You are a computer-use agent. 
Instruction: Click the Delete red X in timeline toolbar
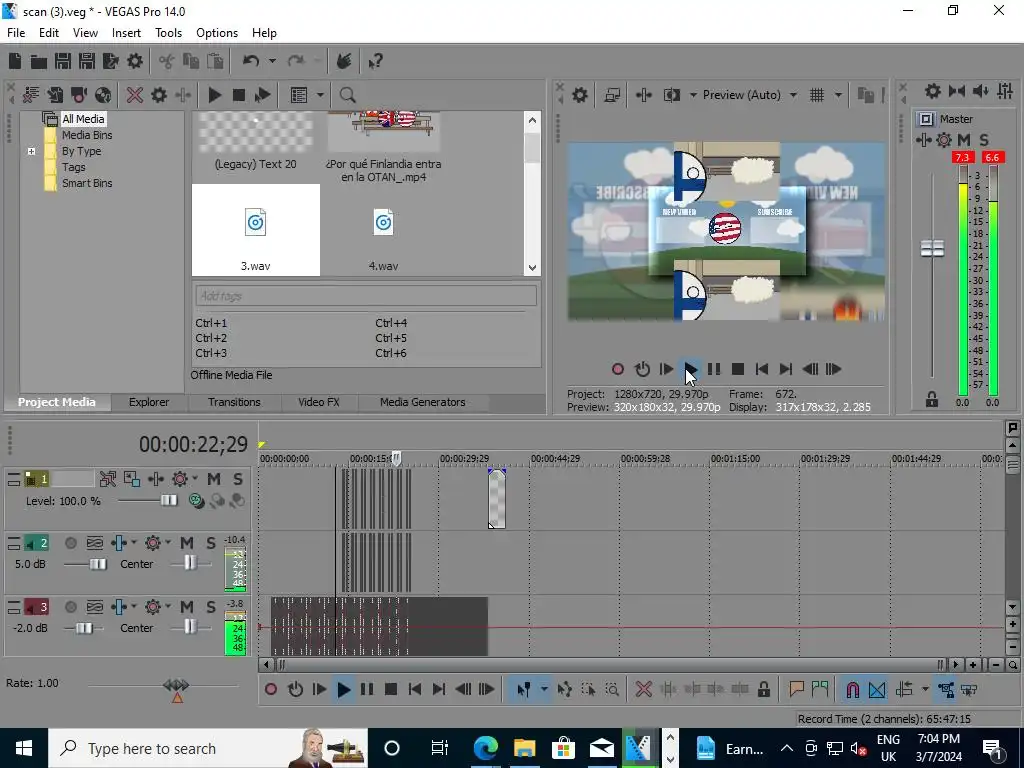644,689
